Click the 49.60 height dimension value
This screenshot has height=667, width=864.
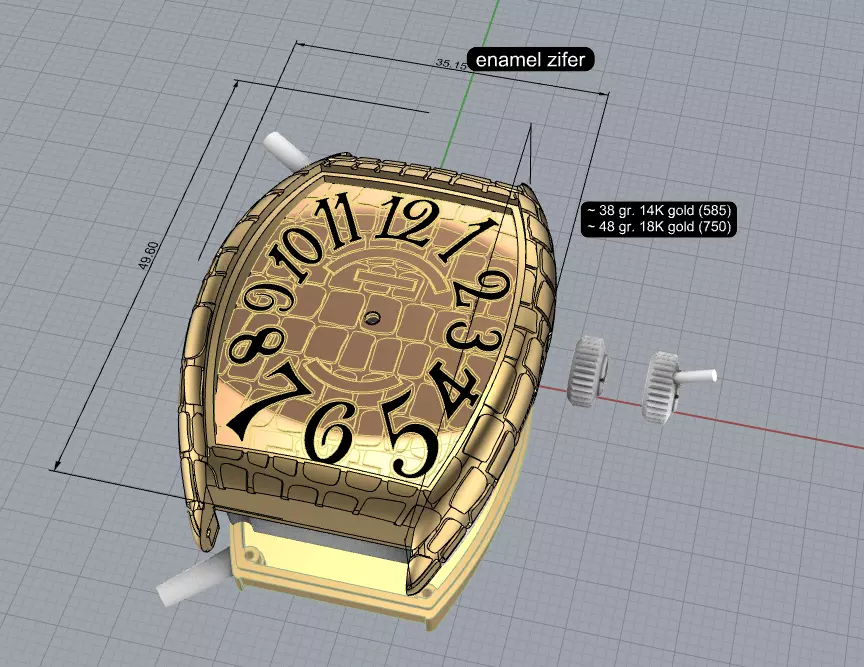[x=148, y=256]
